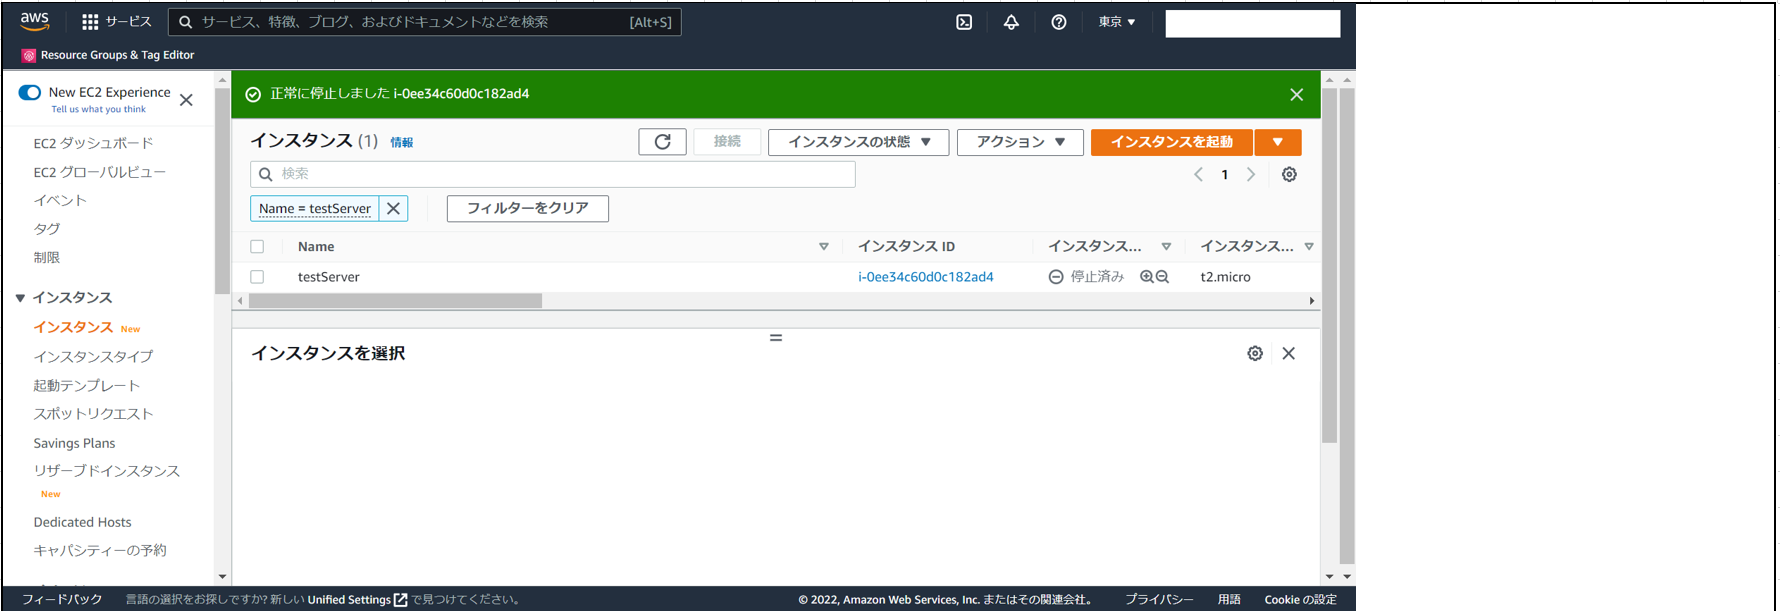
Task: Open the Tokyo region dropdown
Action: click(x=1116, y=22)
